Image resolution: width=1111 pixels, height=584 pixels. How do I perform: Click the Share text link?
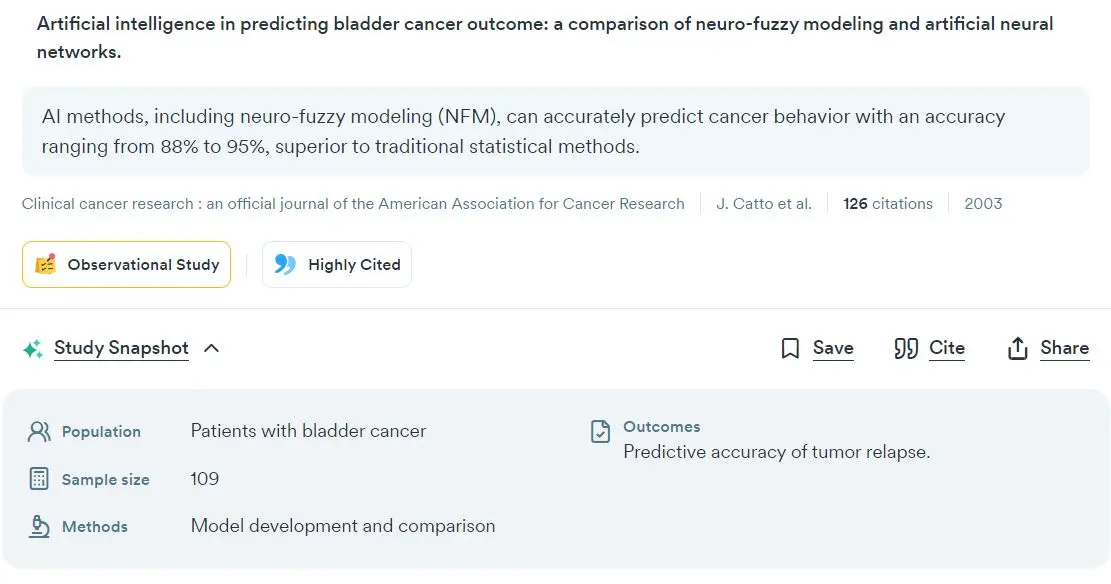pyautogui.click(x=1064, y=348)
